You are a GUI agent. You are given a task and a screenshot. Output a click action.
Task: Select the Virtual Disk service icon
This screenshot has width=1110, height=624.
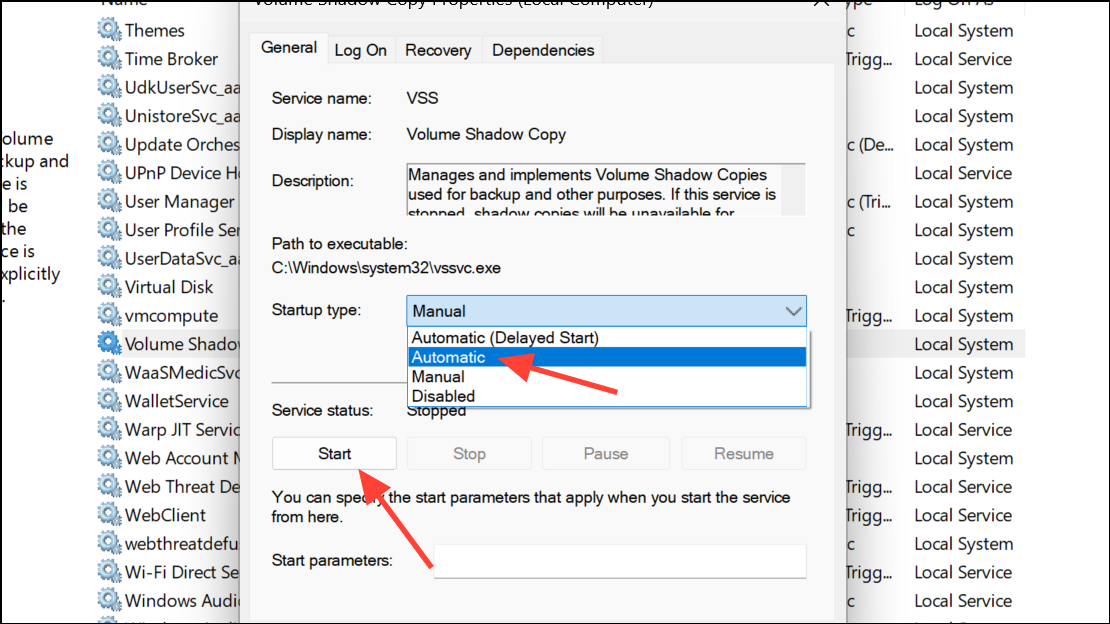pos(108,287)
